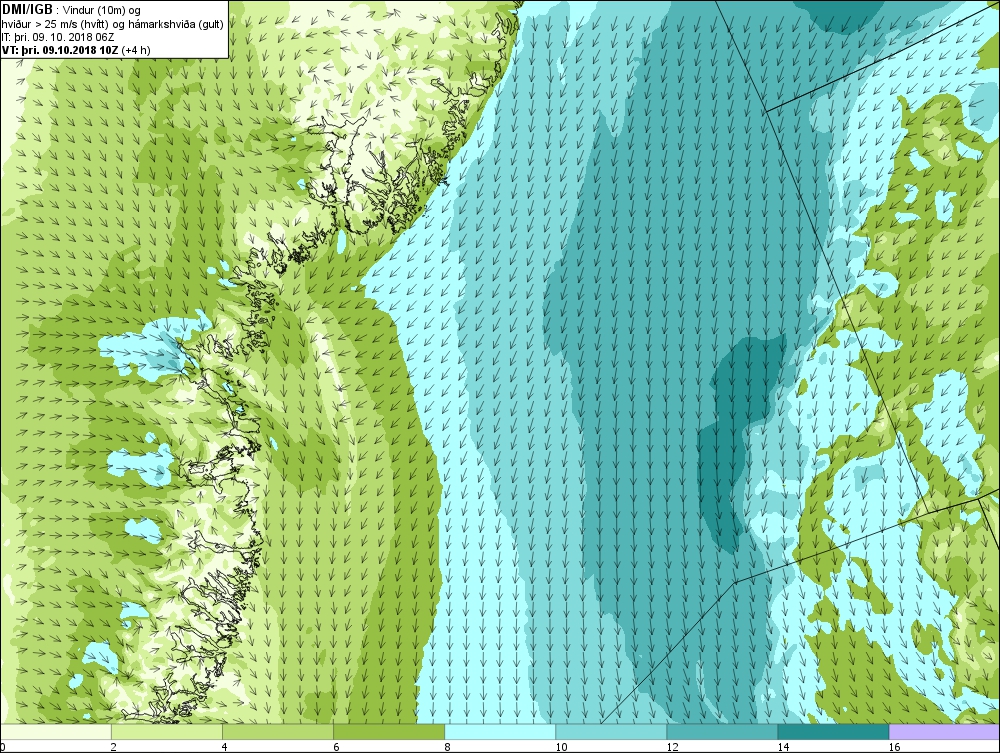
Task: Select the 8–10 m/s light cyan swatch
Action: click(500, 731)
